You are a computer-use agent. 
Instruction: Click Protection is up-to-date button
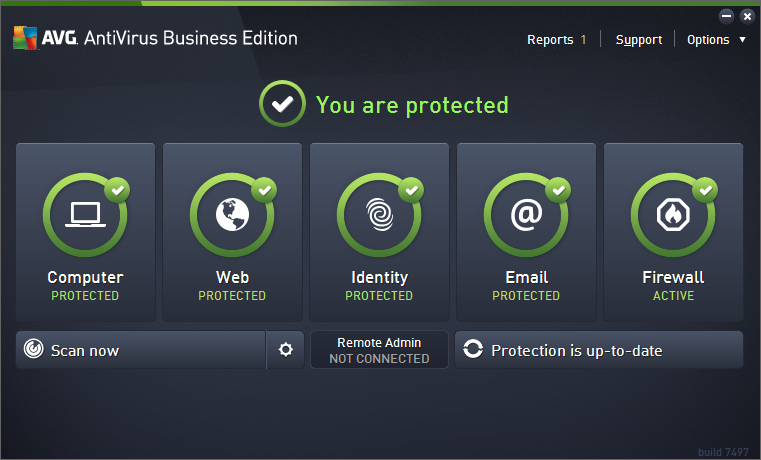(598, 350)
